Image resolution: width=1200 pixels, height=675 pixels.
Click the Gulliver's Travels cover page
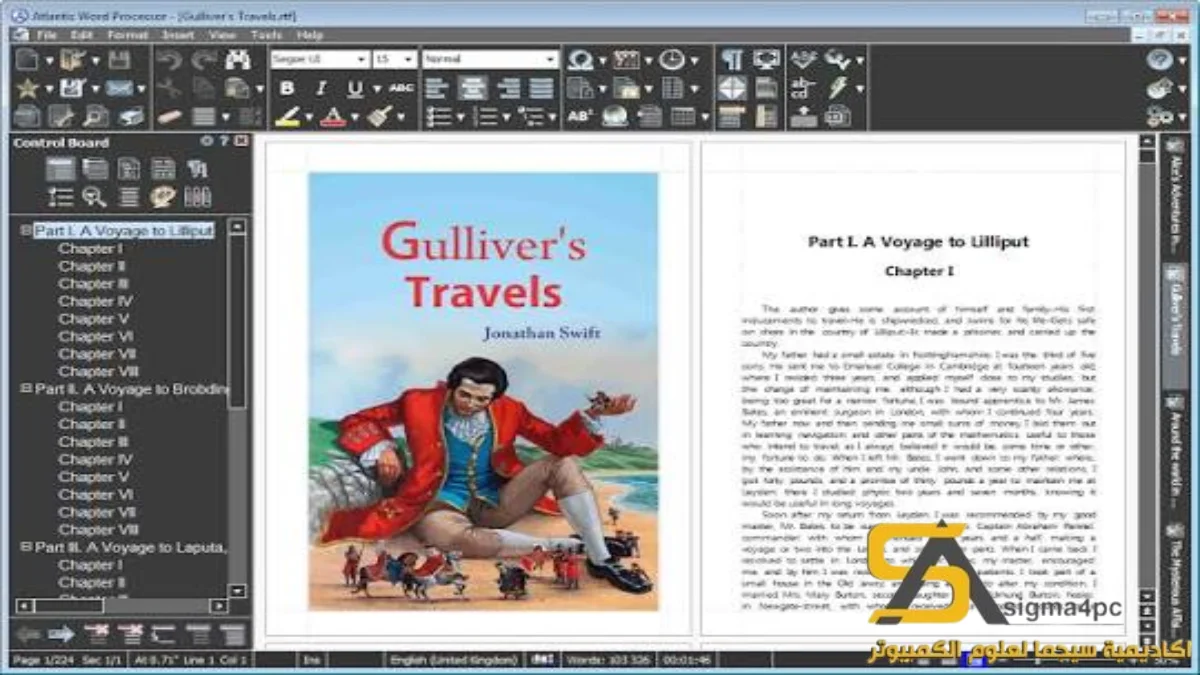[x=483, y=391]
